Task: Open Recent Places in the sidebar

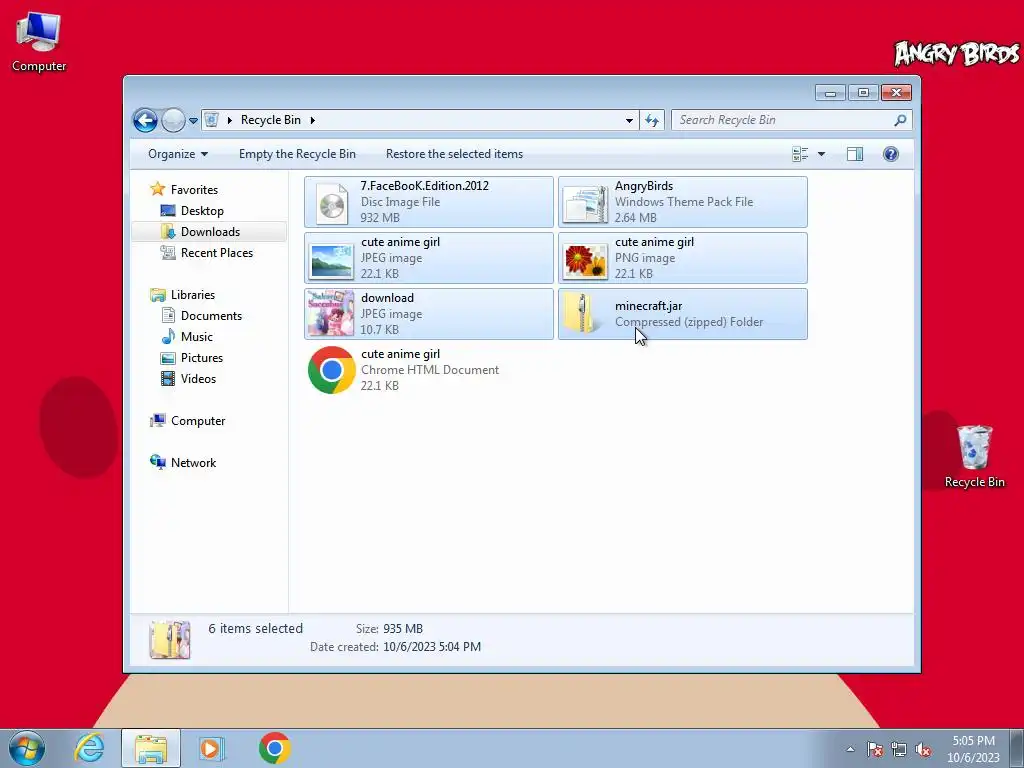Action: pyautogui.click(x=217, y=253)
